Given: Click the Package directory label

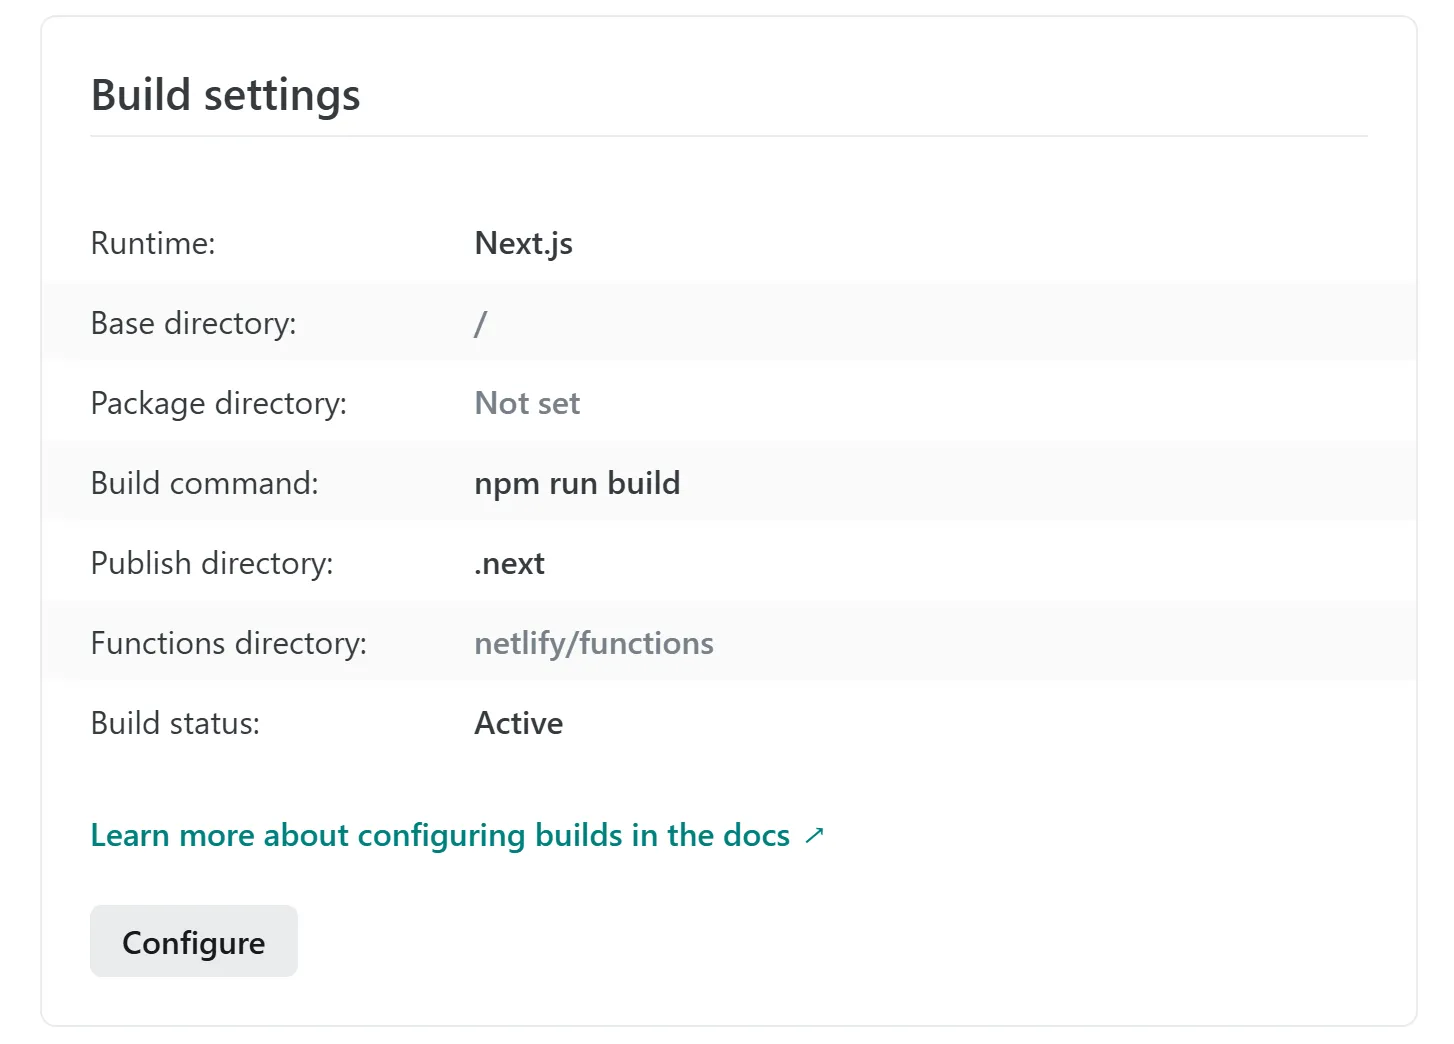Looking at the screenshot, I should pyautogui.click(x=218, y=403).
